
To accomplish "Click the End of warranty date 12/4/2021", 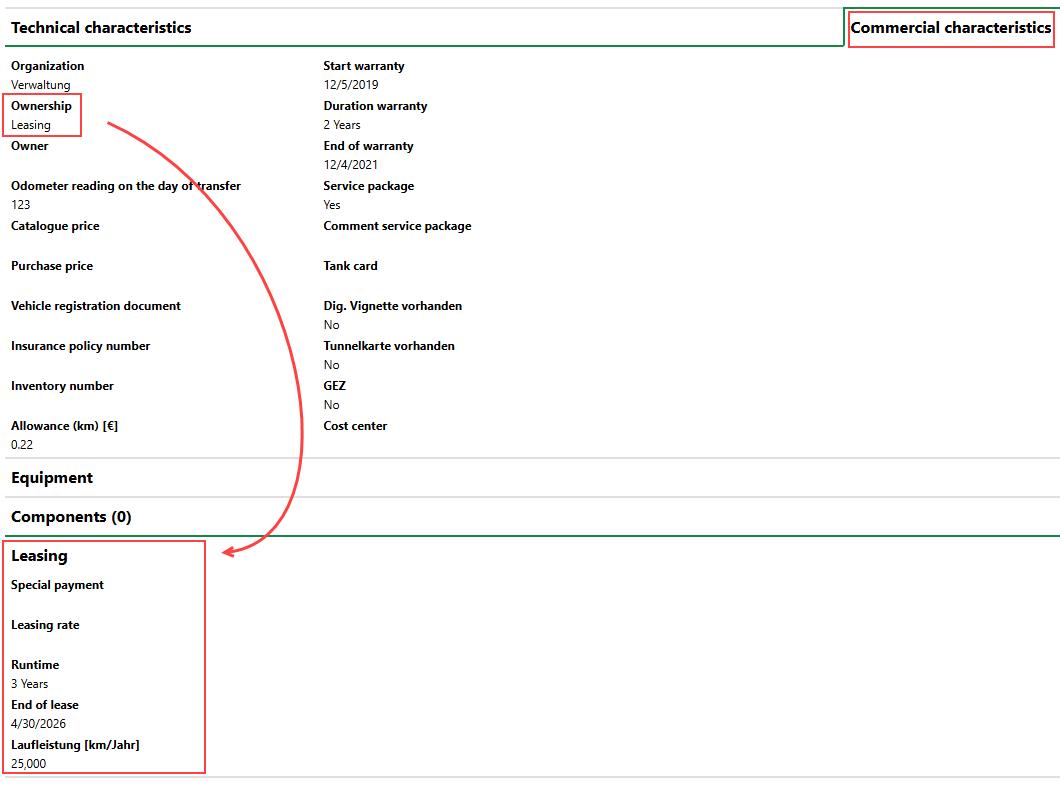I will click(x=351, y=165).
